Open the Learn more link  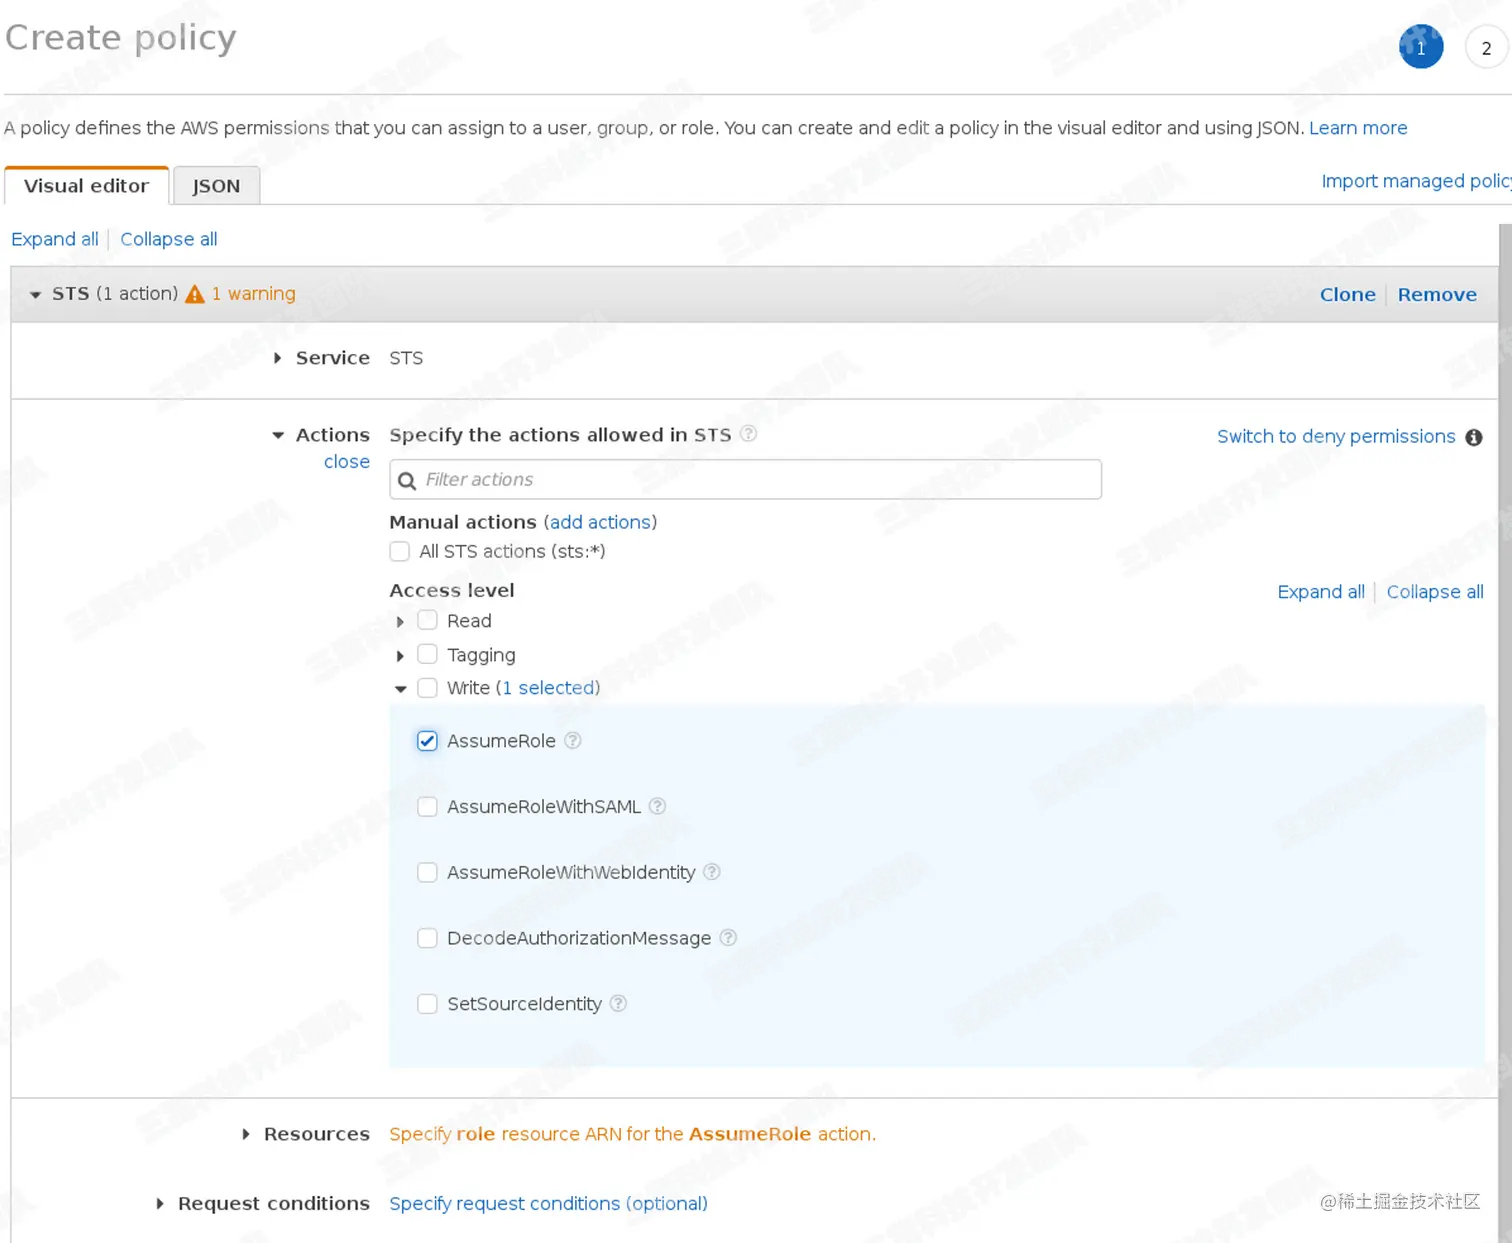tap(1358, 128)
